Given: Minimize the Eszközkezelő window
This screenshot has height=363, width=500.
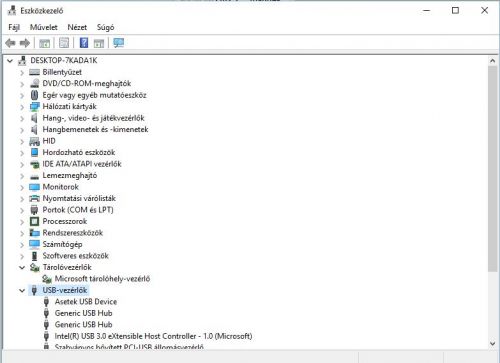Looking at the screenshot, I should click(426, 11).
